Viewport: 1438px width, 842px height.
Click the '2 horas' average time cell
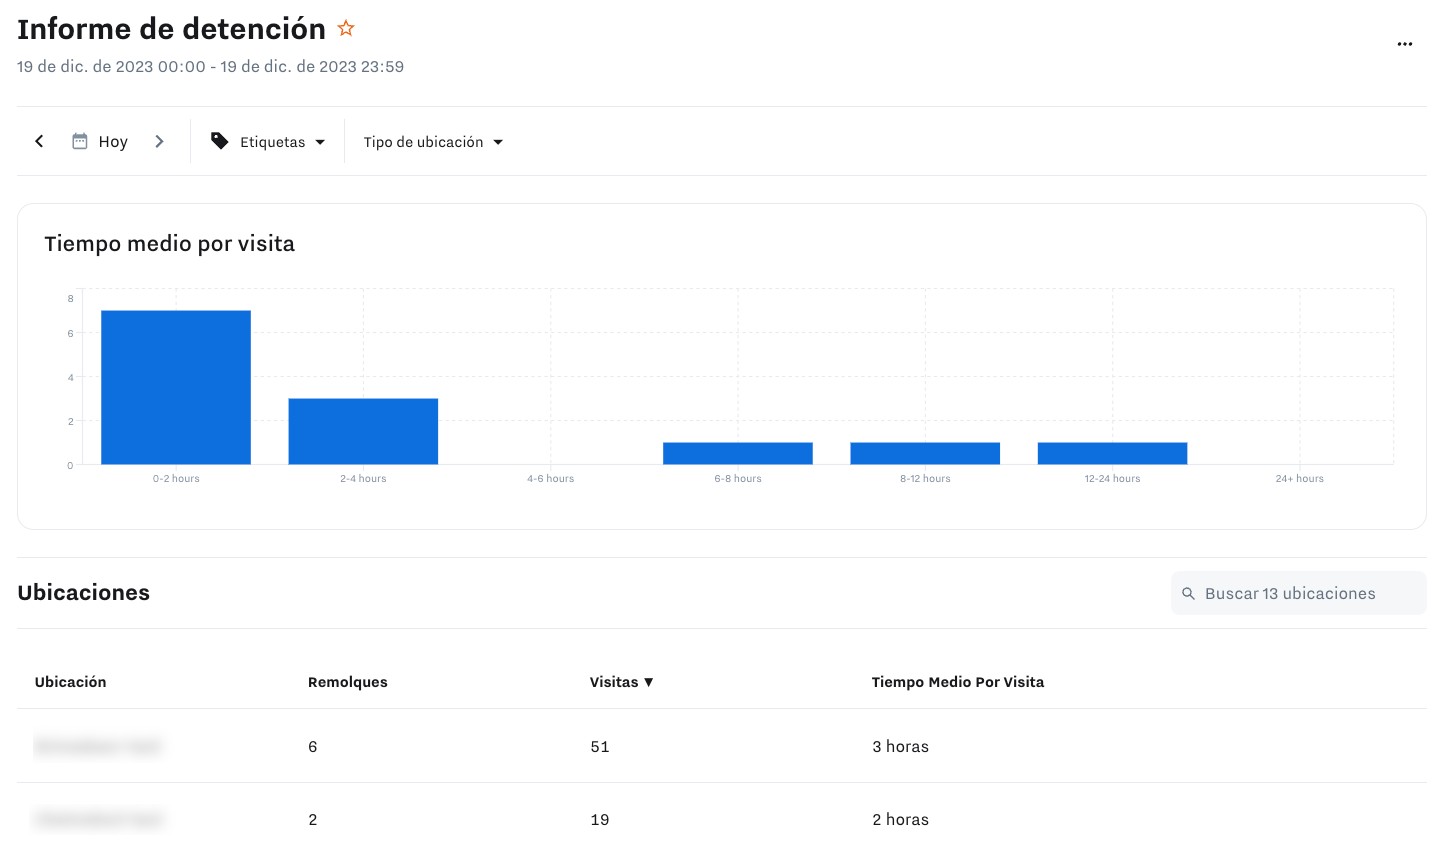[x=900, y=819]
